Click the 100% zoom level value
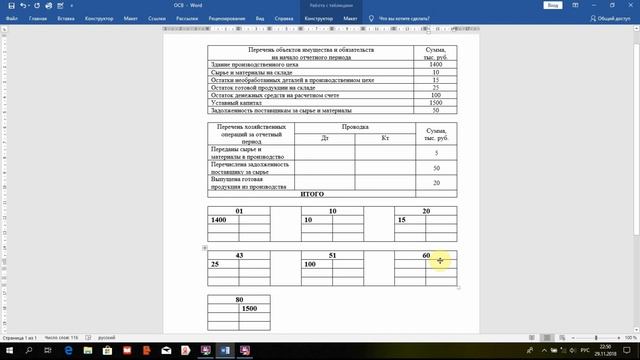 click(631, 338)
